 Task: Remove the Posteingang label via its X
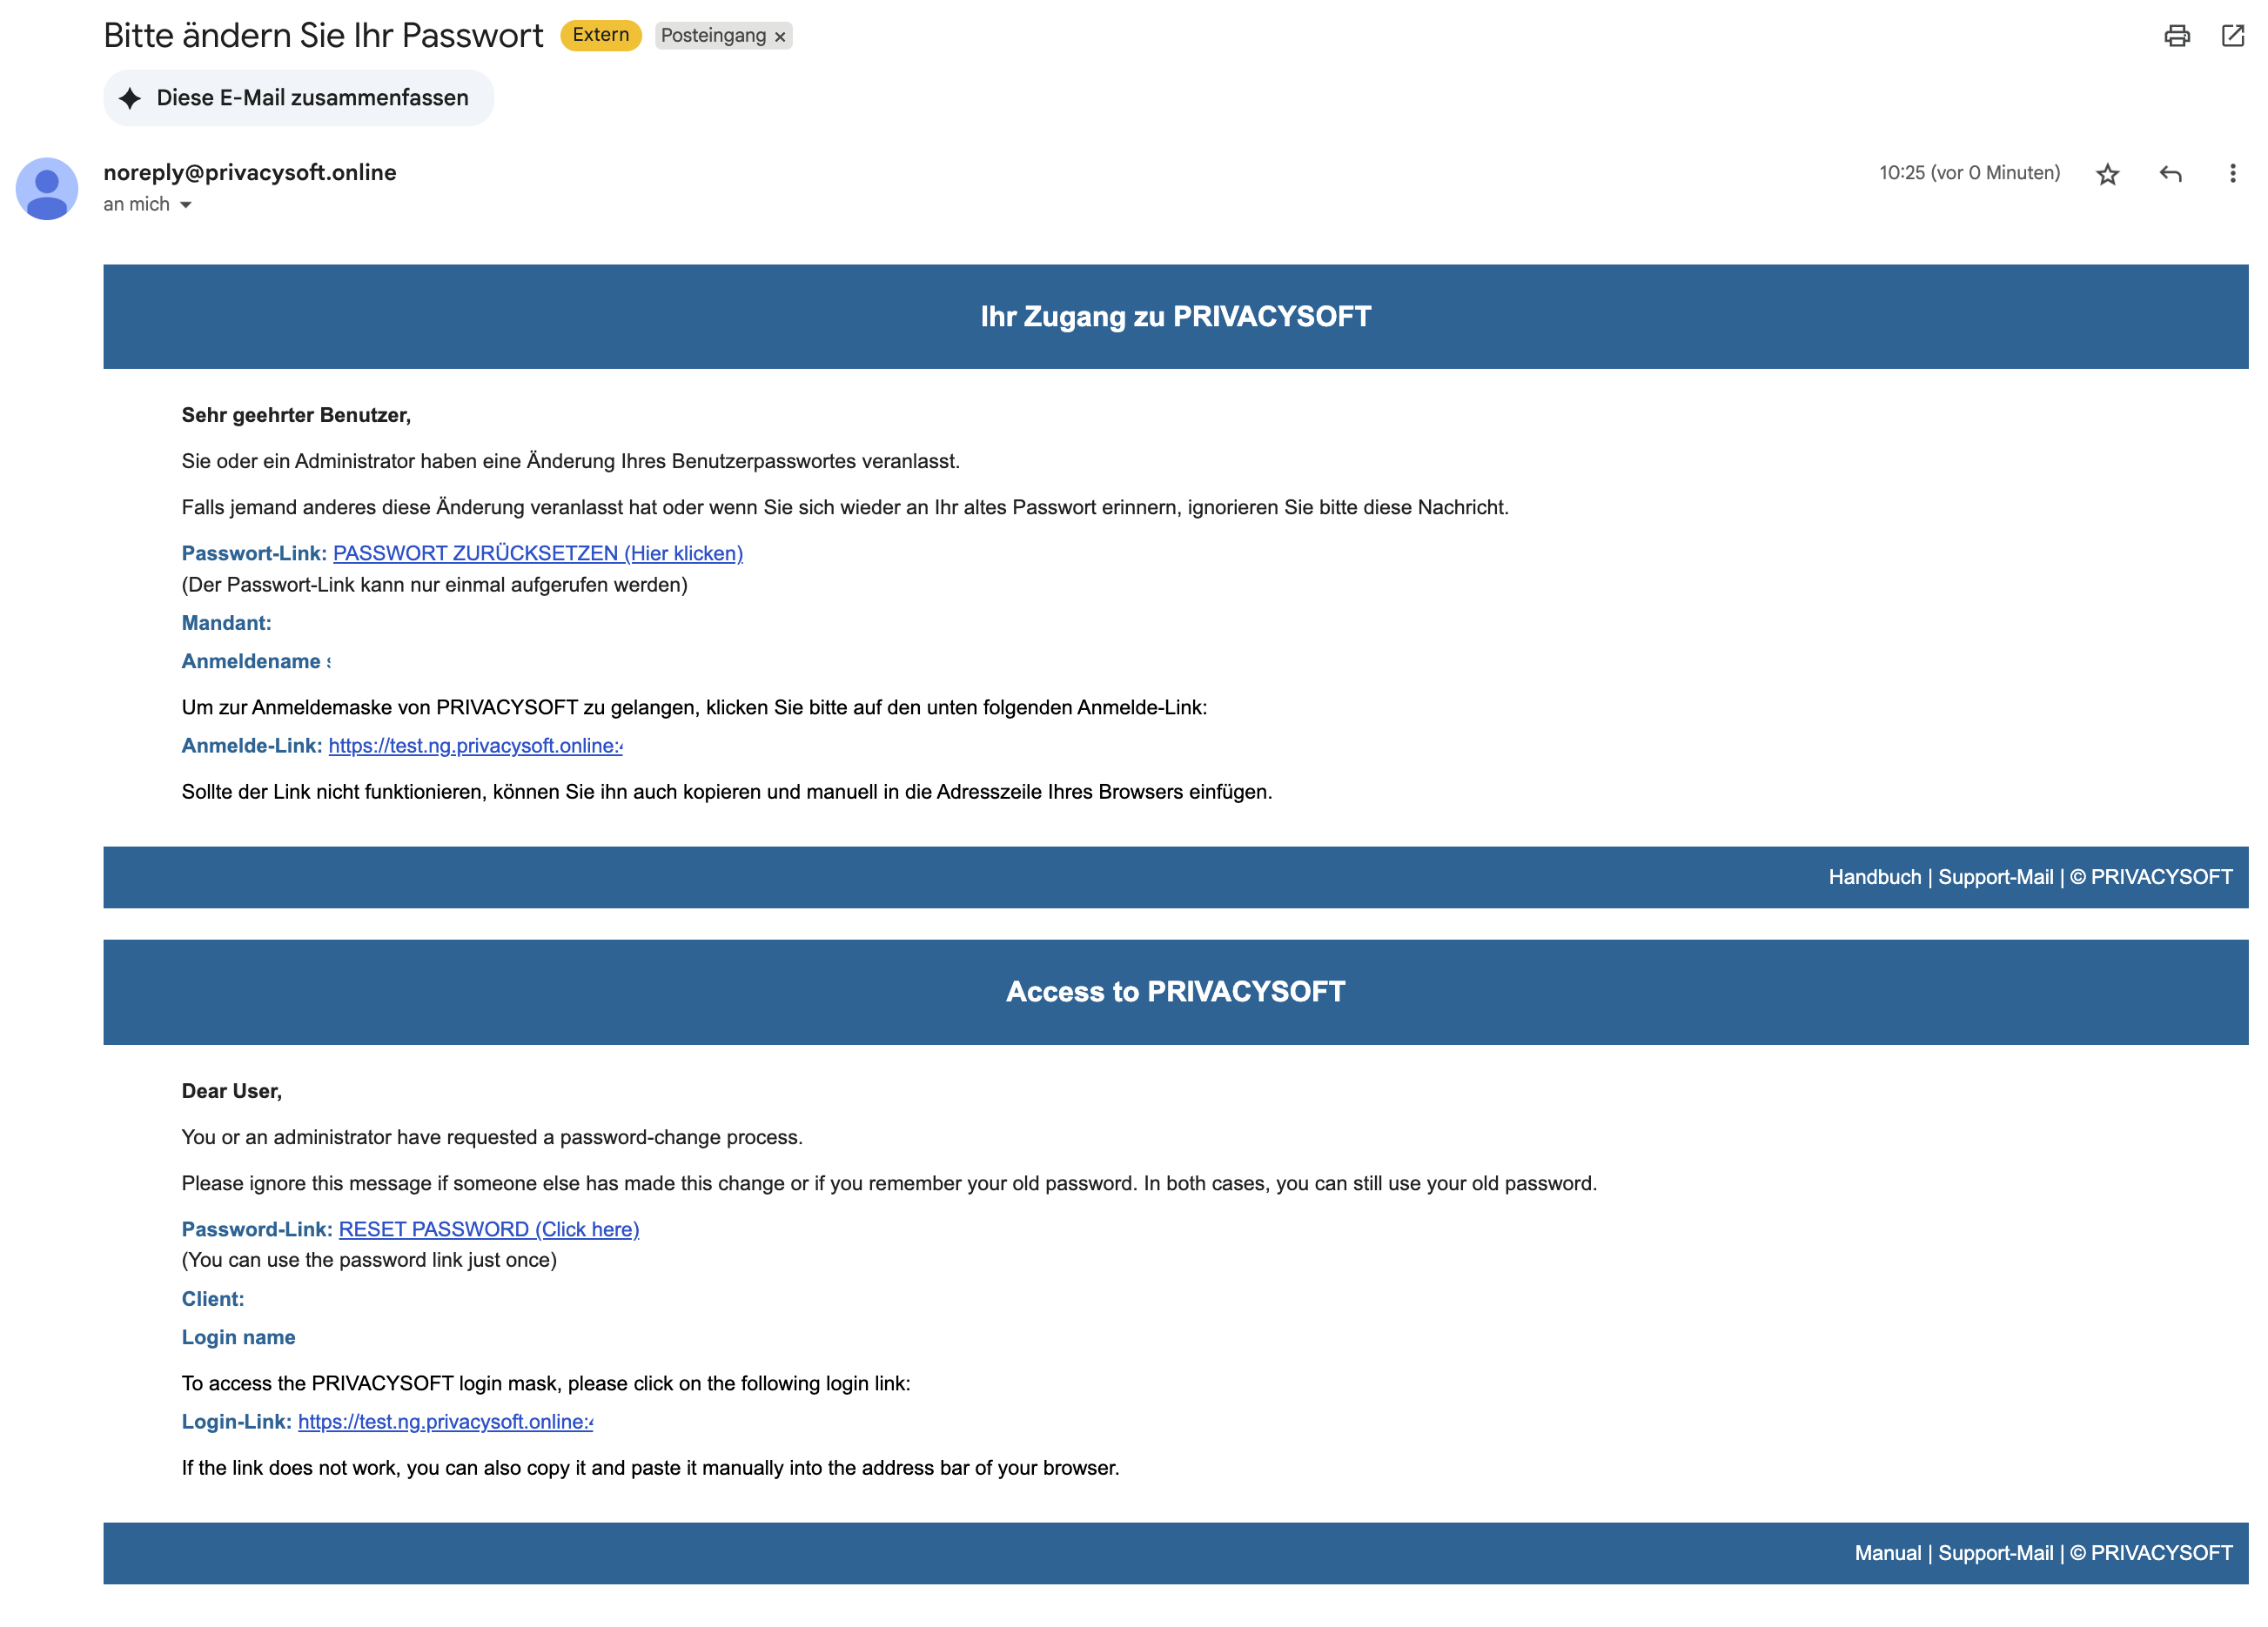tap(780, 37)
